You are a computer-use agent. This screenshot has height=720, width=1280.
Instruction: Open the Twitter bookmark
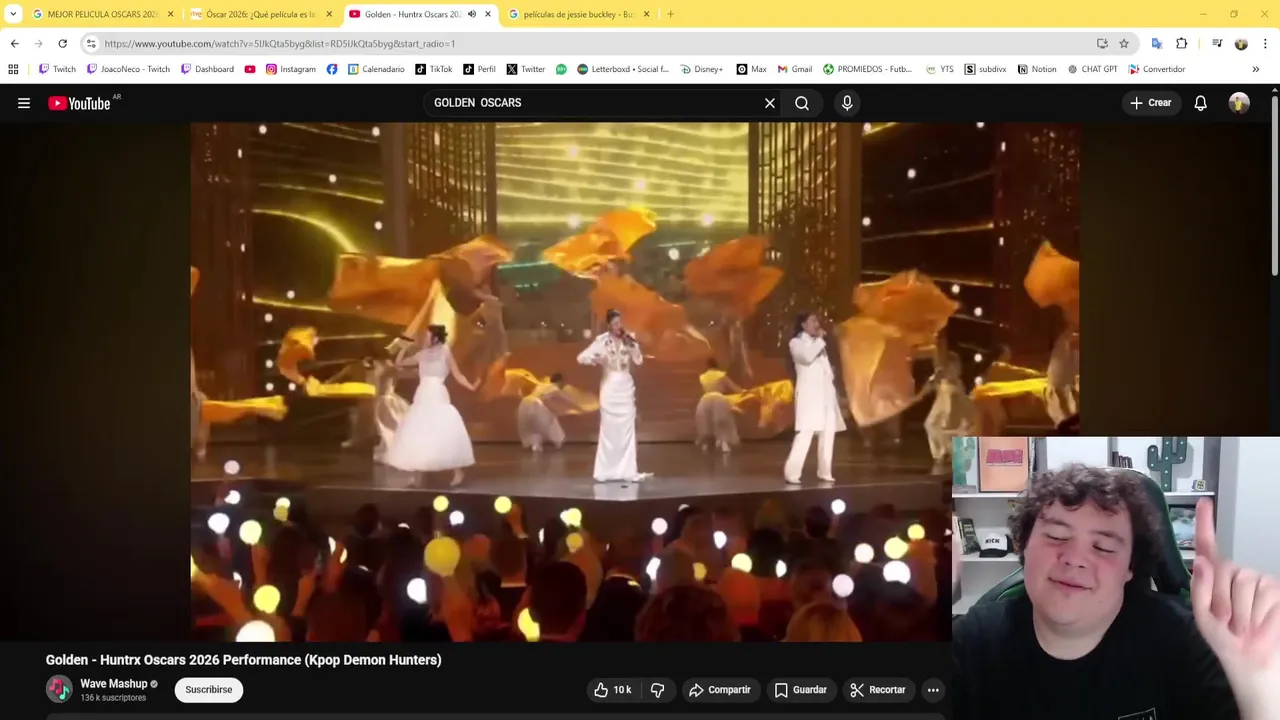[525, 69]
